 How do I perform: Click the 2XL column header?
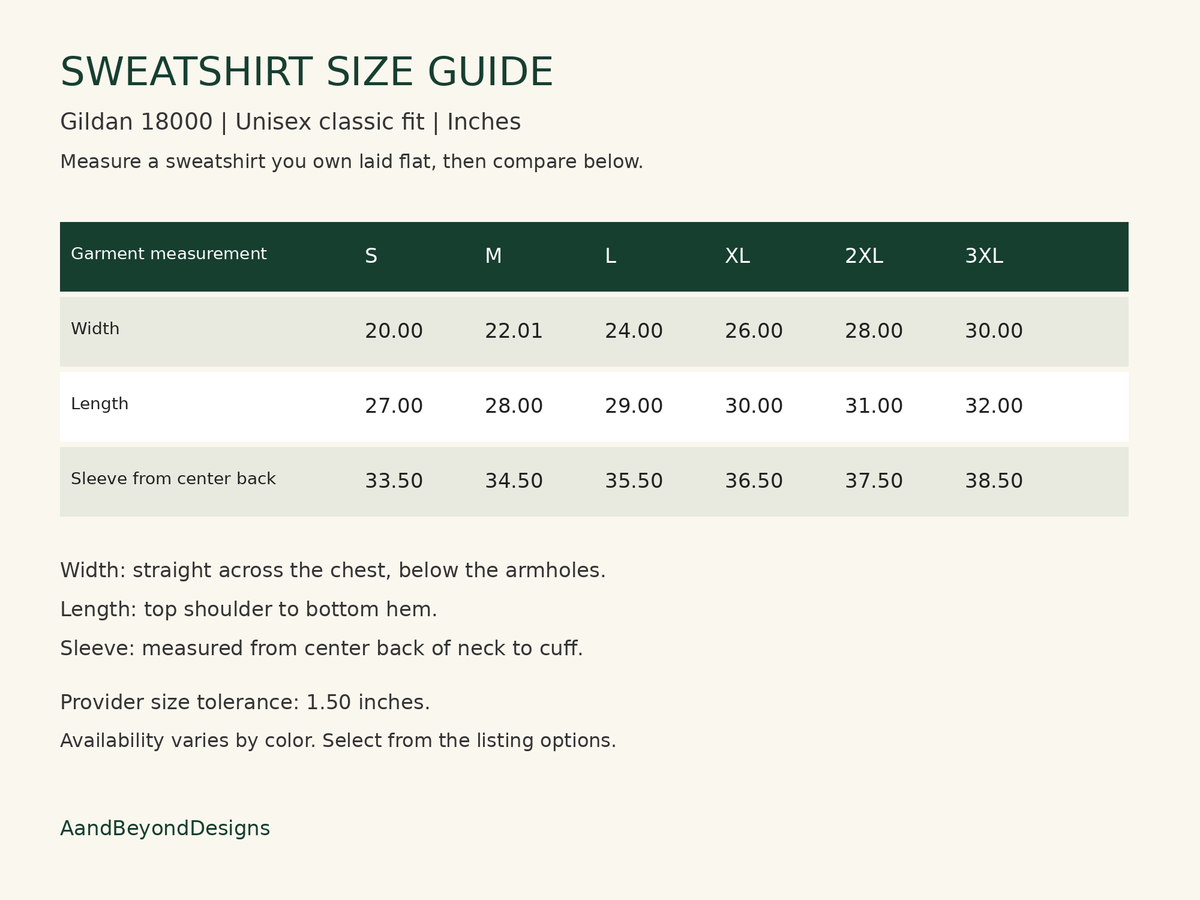point(864,256)
